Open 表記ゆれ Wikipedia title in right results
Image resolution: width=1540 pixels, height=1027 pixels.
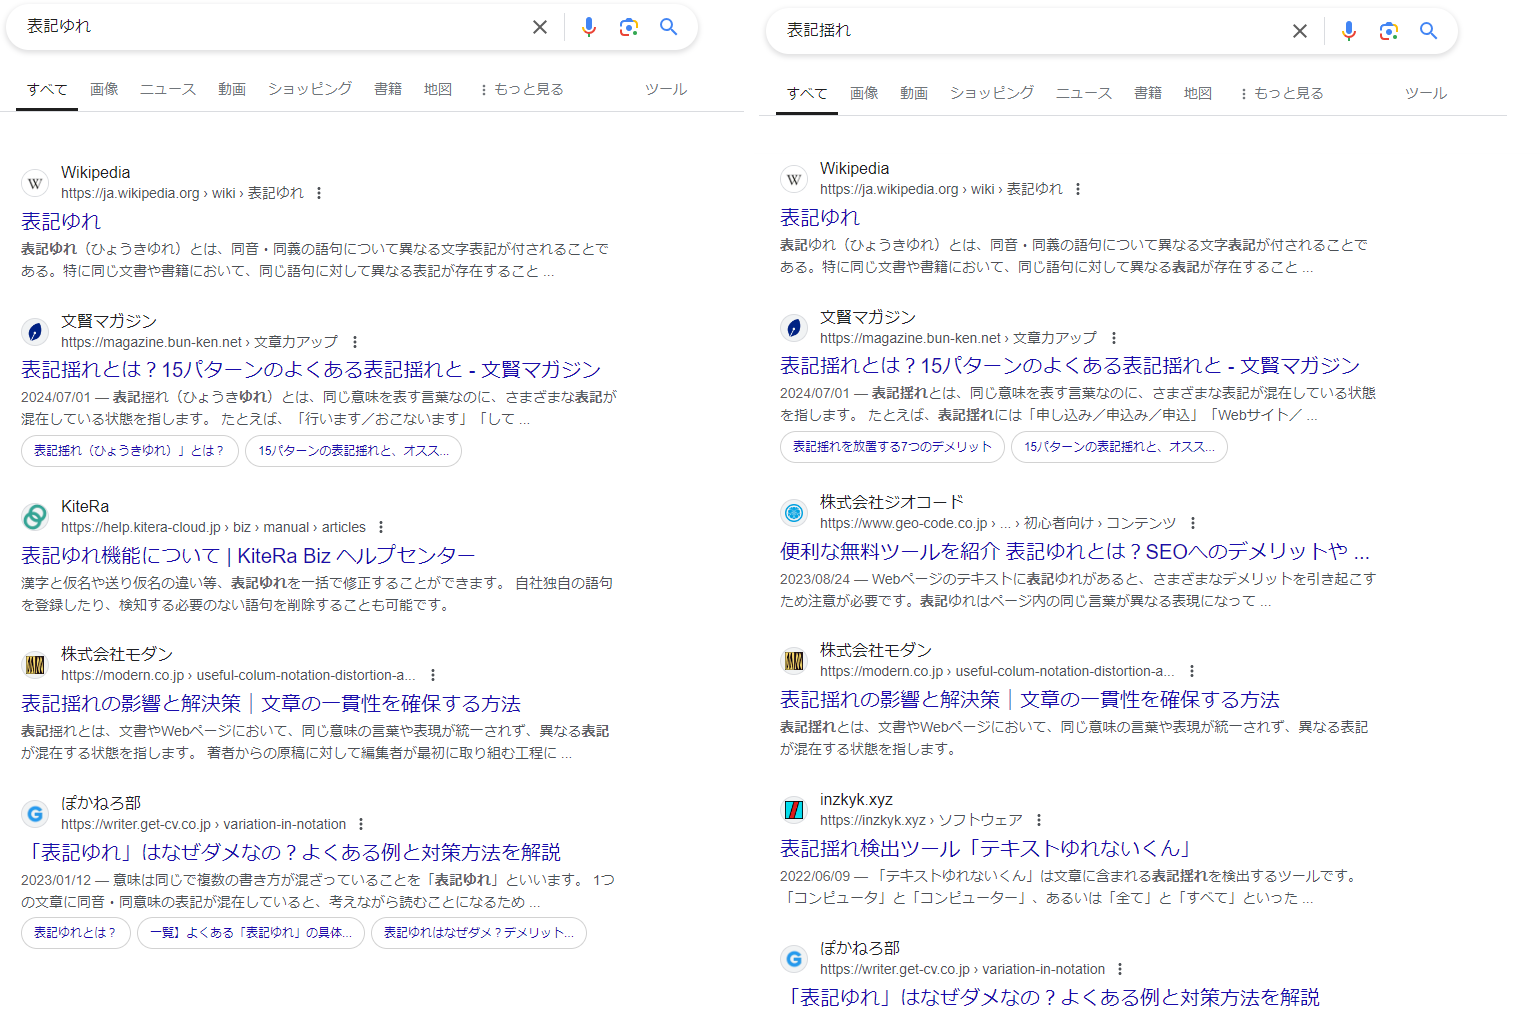(x=820, y=217)
